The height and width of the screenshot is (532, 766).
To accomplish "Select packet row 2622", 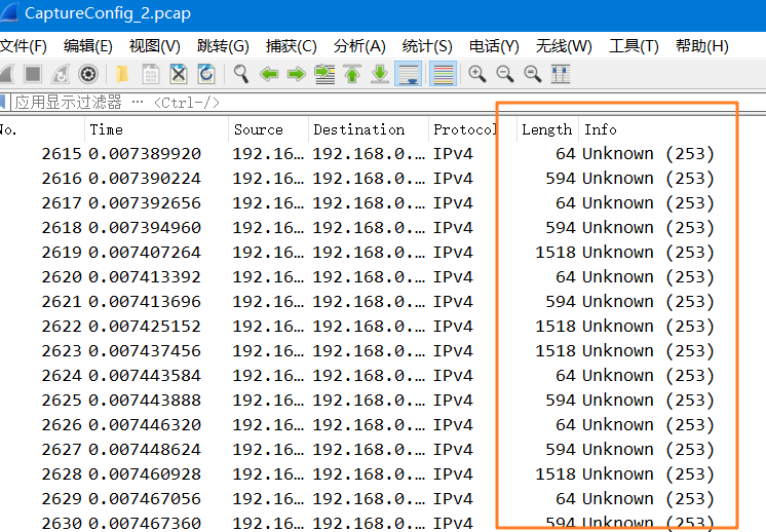I will coord(383,326).
